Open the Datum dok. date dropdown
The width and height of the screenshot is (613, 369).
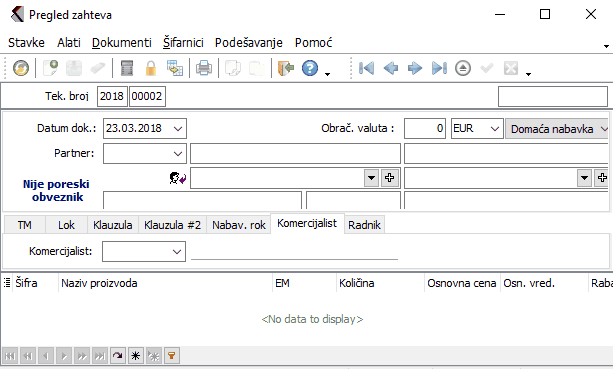click(x=178, y=129)
